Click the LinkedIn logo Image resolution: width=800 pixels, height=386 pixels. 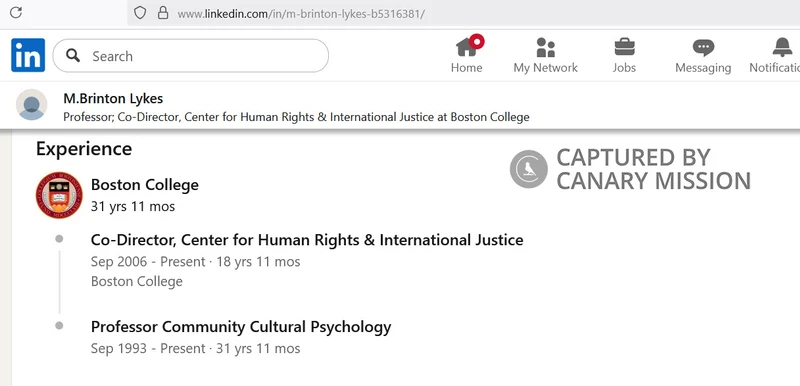click(28, 55)
